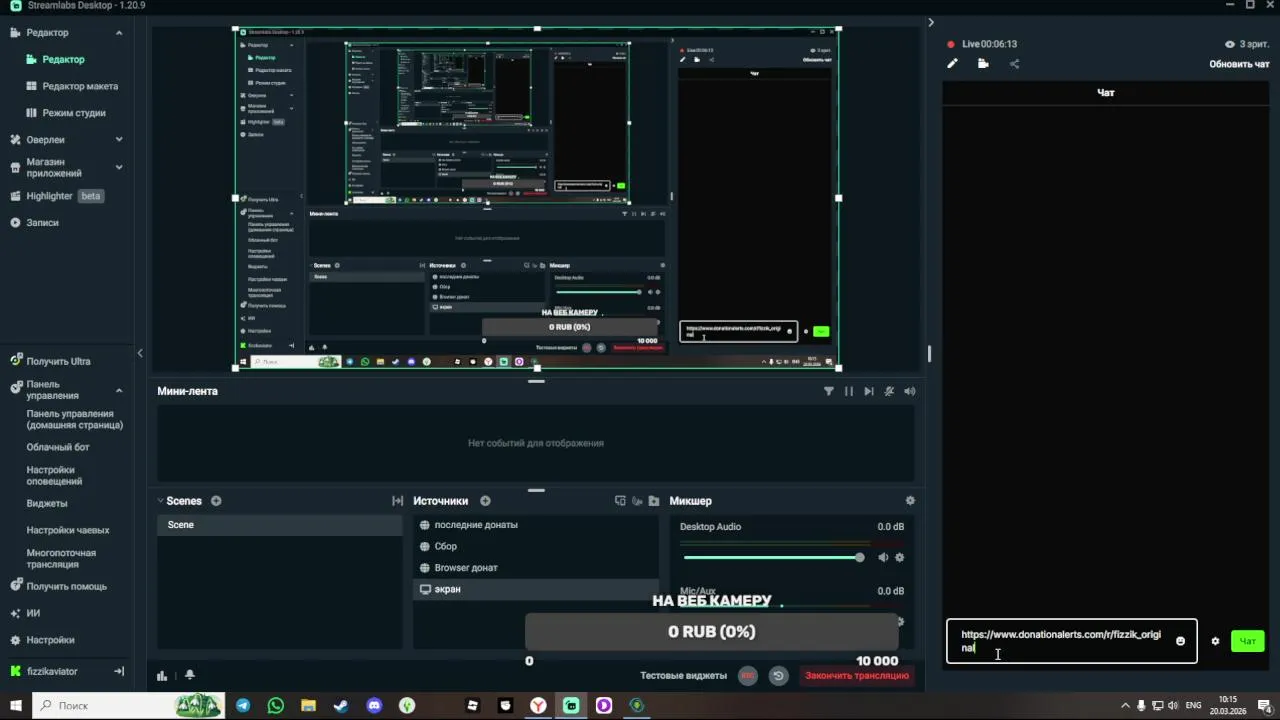The width and height of the screenshot is (1280, 720).
Task: Click the edit stream info pencil icon
Action: 953,64
